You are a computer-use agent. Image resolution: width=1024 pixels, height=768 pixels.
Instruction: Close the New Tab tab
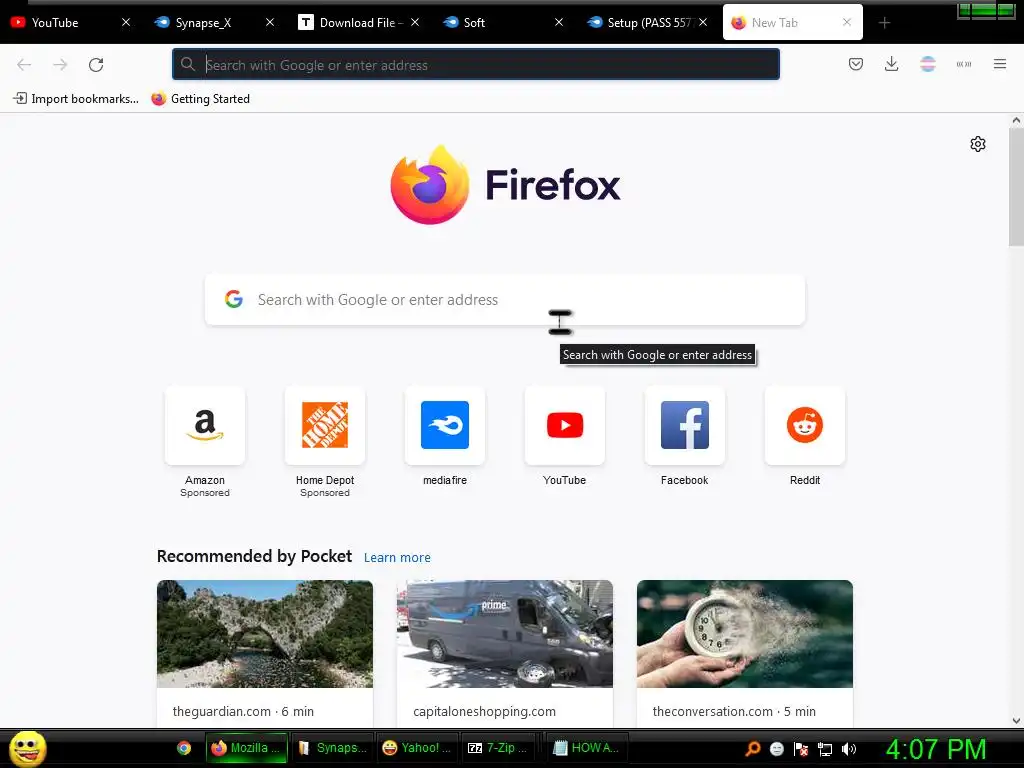tap(846, 22)
